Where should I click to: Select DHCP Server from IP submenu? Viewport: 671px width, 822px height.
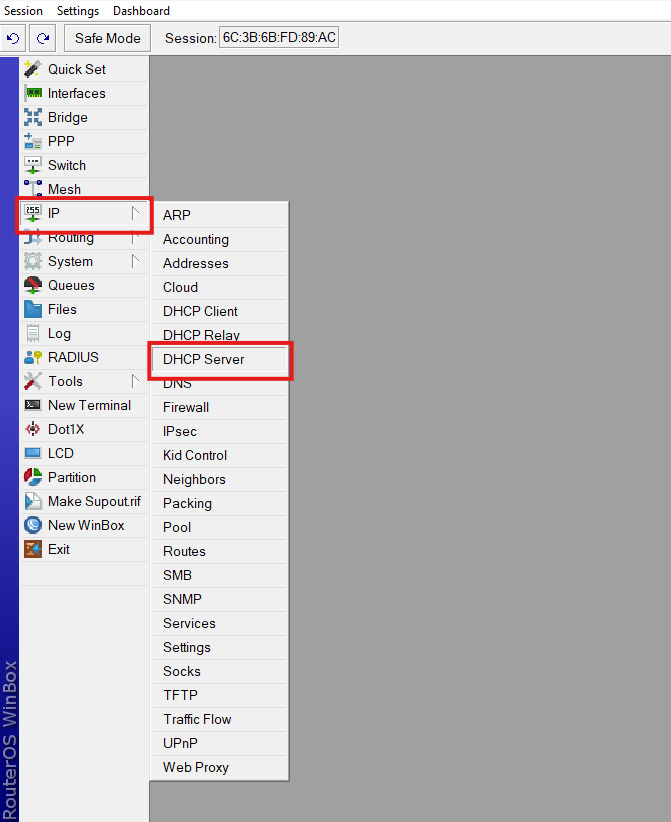click(x=220, y=360)
